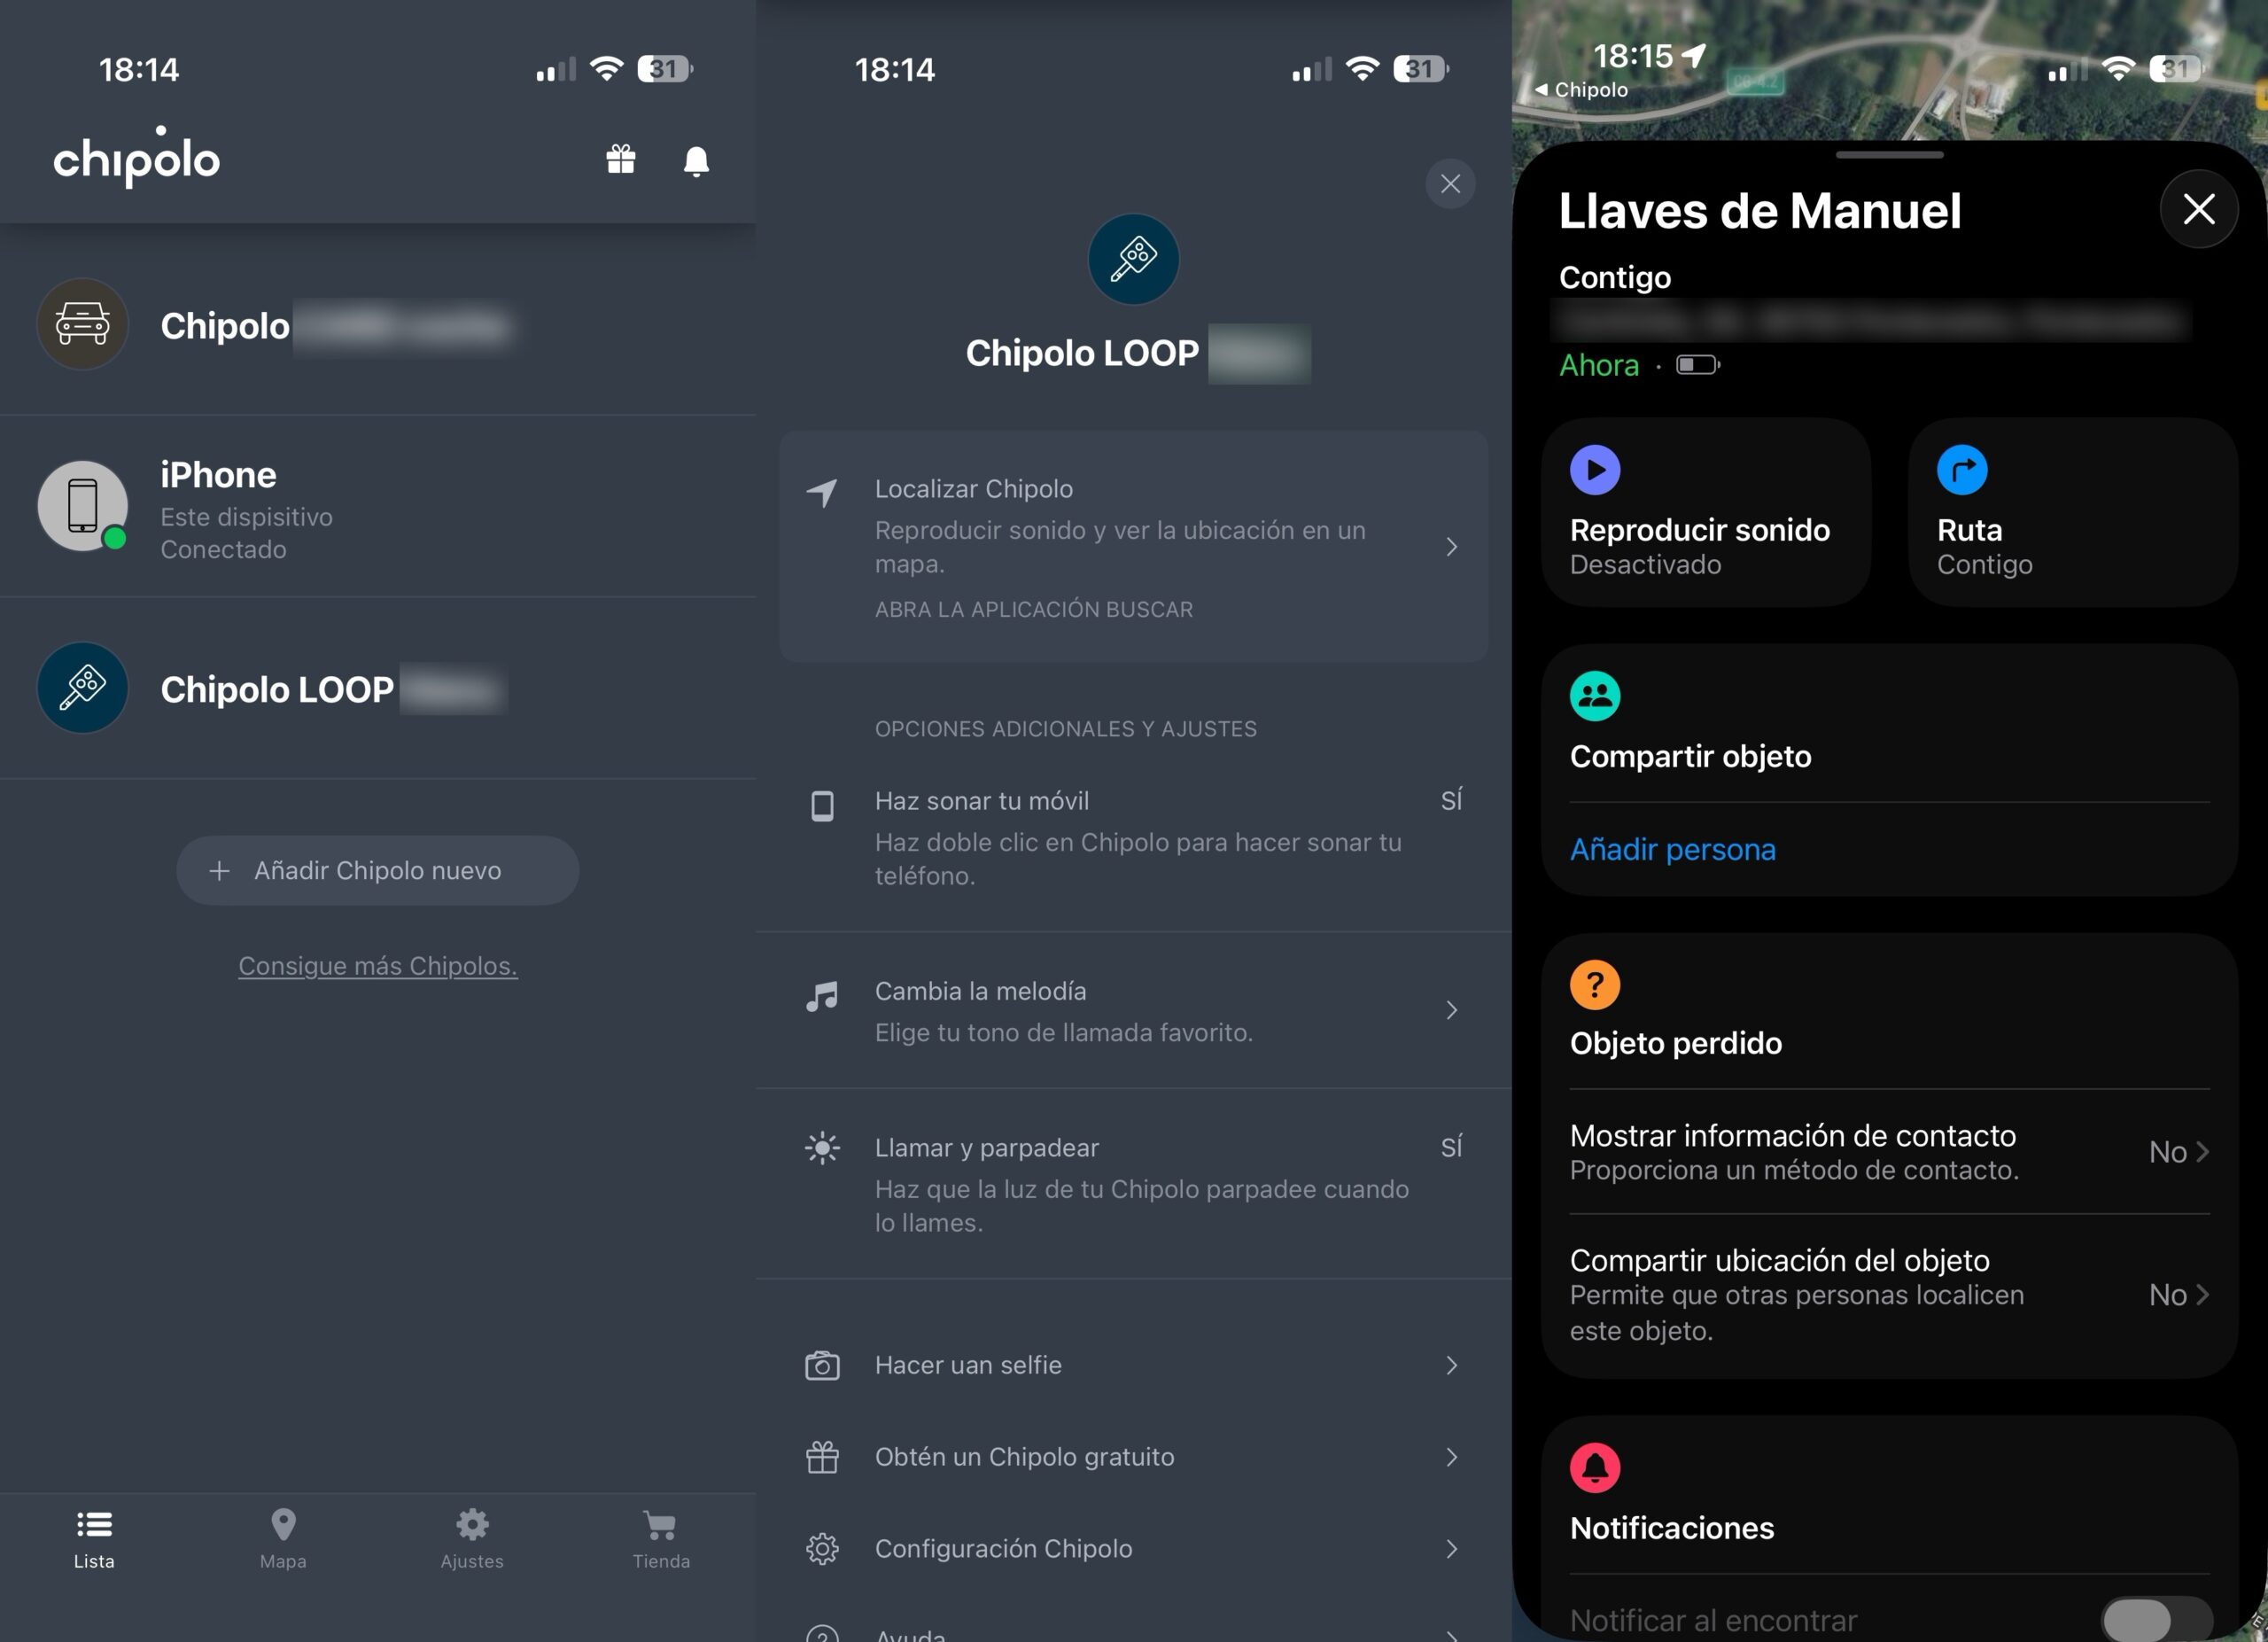This screenshot has height=1642, width=2268.
Task: Open notifications bell in Chipolo header
Action: point(696,161)
